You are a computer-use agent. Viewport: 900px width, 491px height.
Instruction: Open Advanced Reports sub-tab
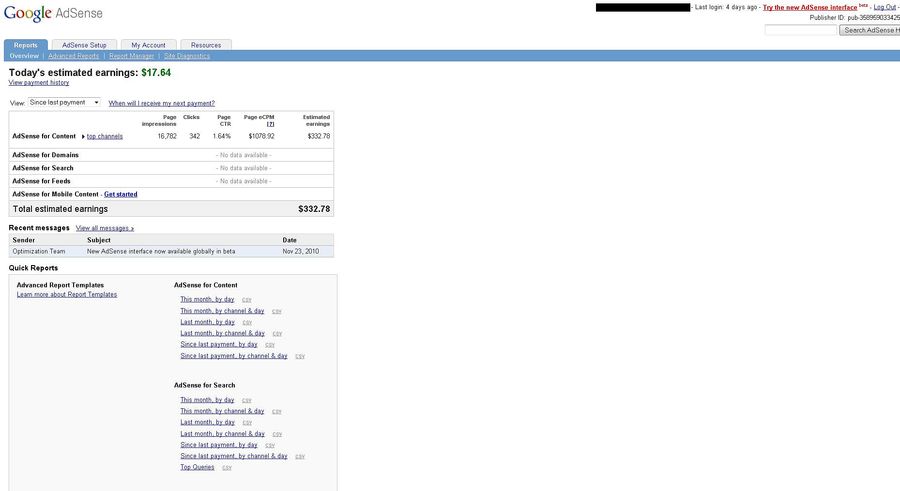(x=73, y=56)
